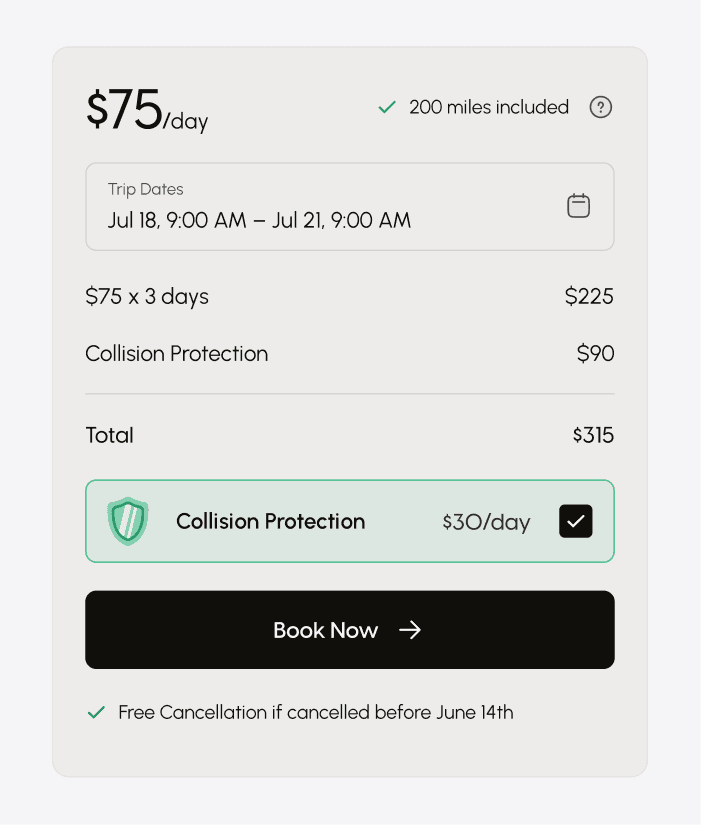
Task: Click the Free Cancellation policy text
Action: [x=315, y=713]
